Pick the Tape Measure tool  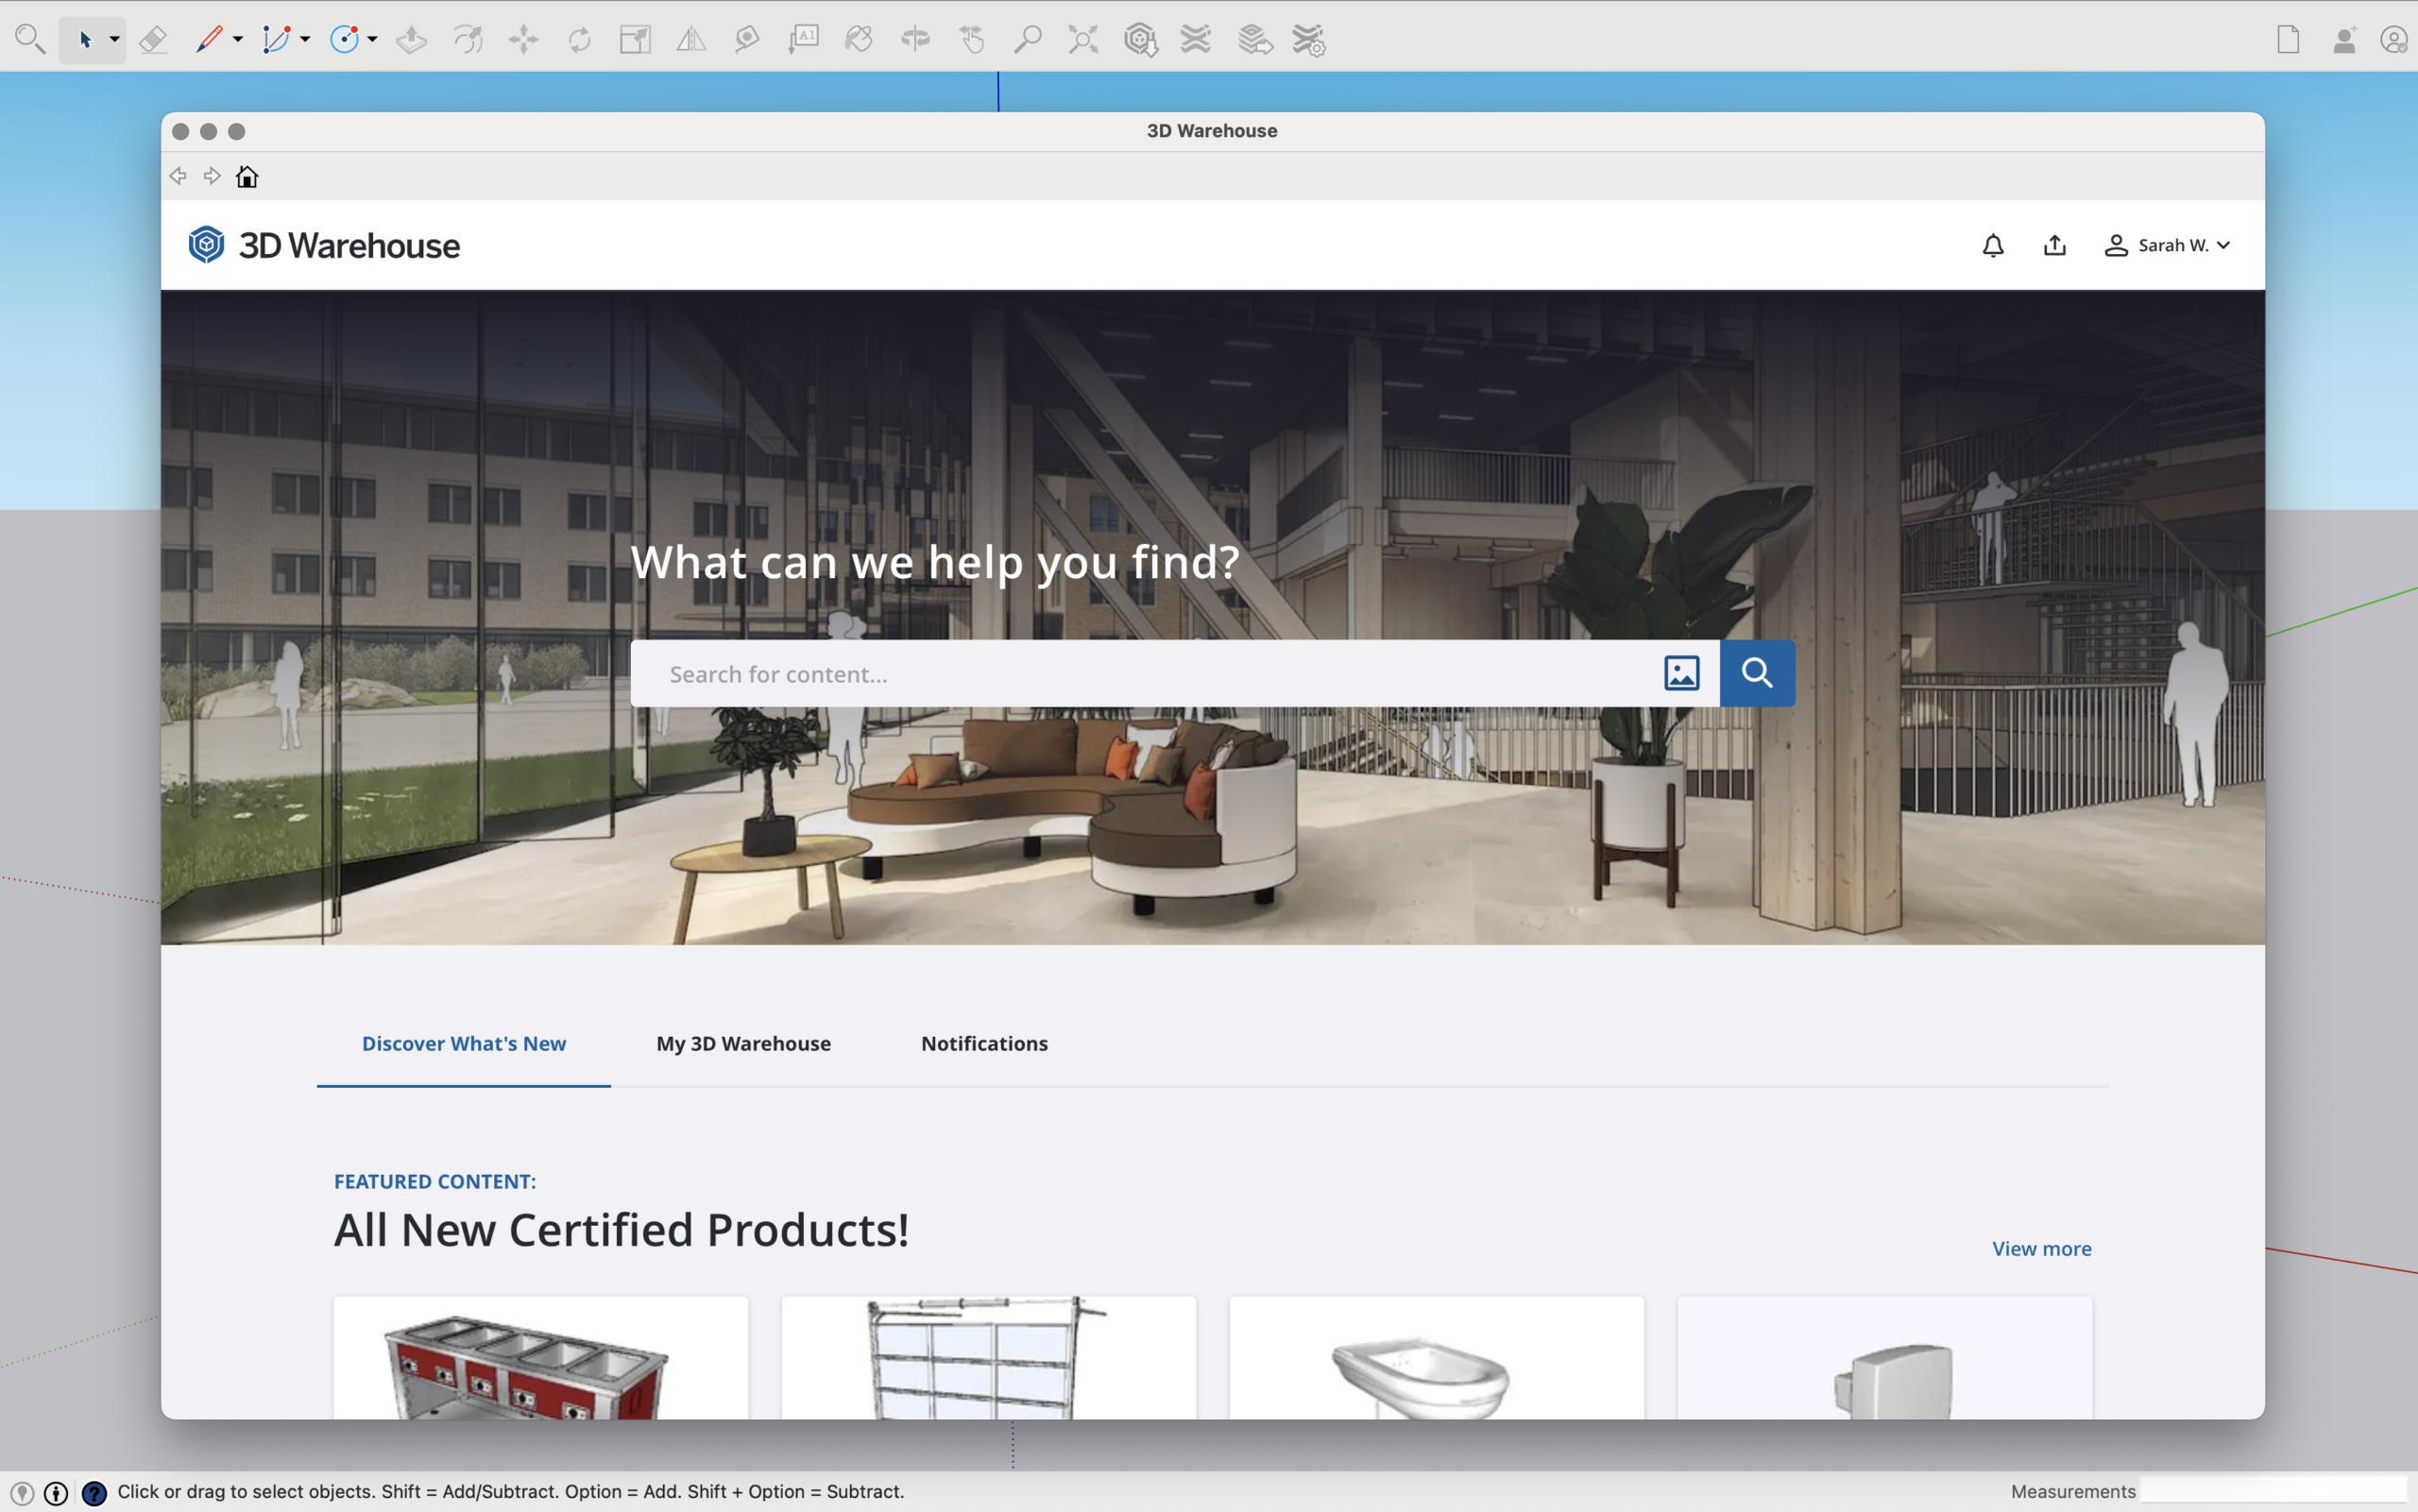pos(747,40)
